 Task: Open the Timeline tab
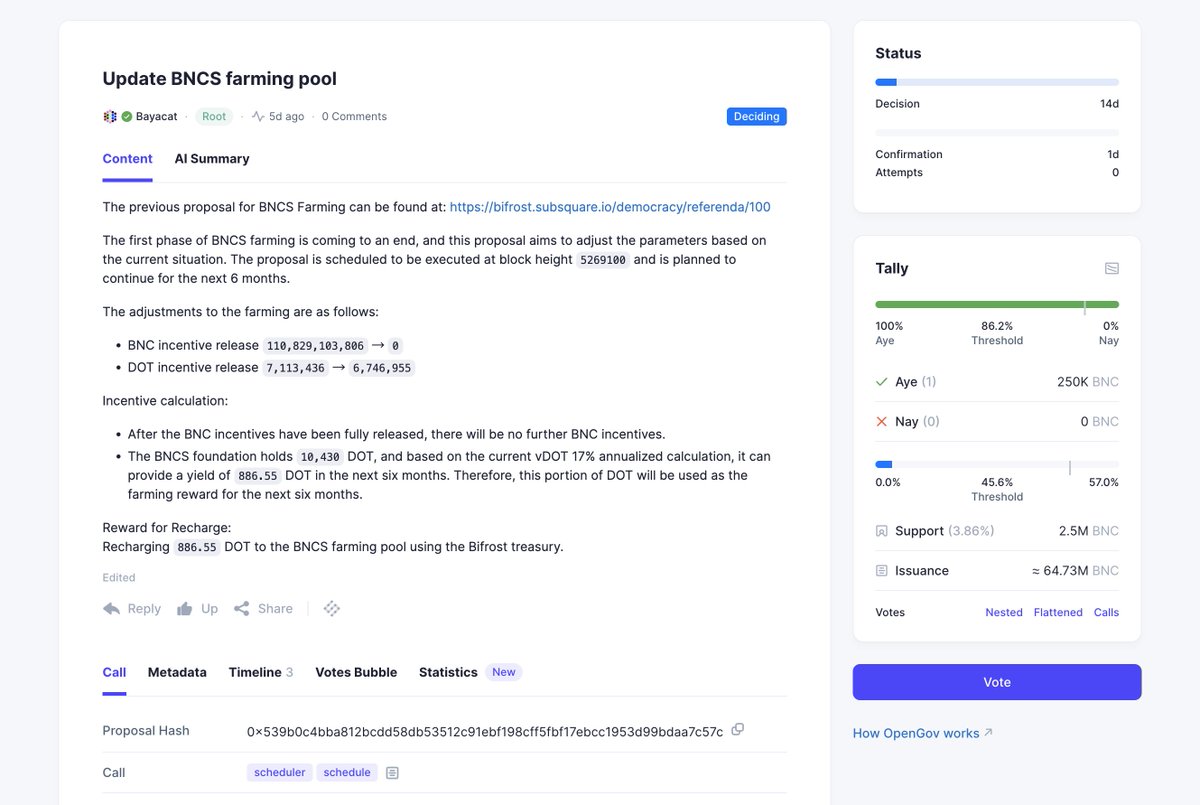click(x=261, y=672)
